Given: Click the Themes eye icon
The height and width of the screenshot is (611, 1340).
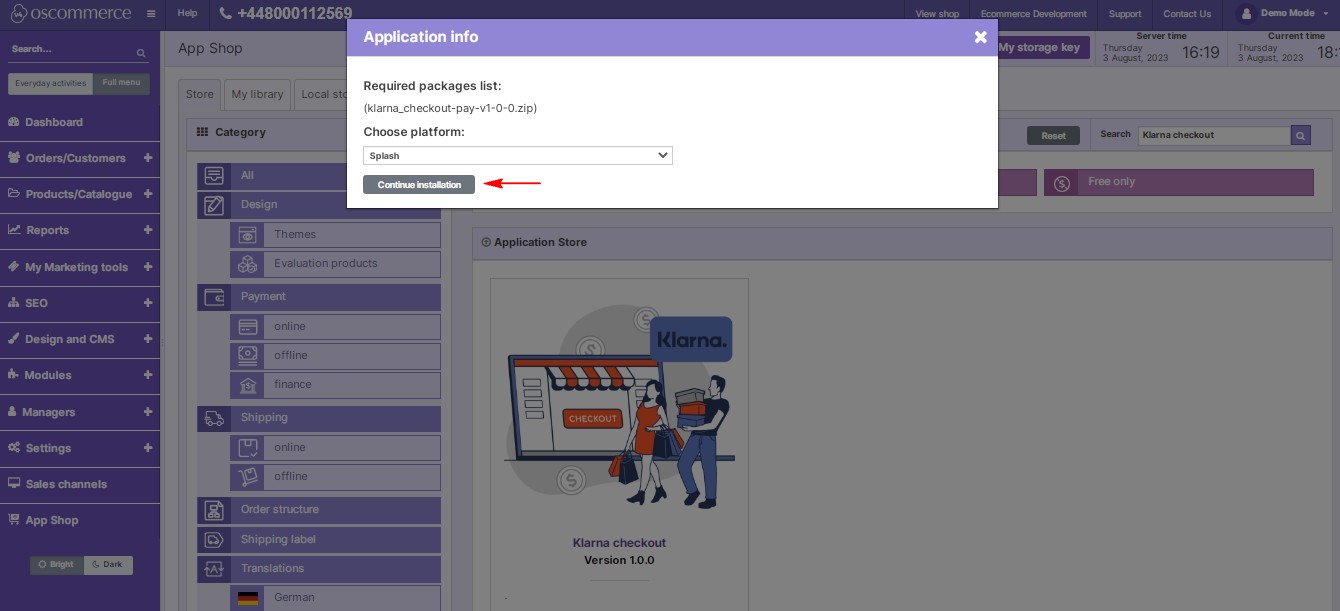Looking at the screenshot, I should point(247,235).
